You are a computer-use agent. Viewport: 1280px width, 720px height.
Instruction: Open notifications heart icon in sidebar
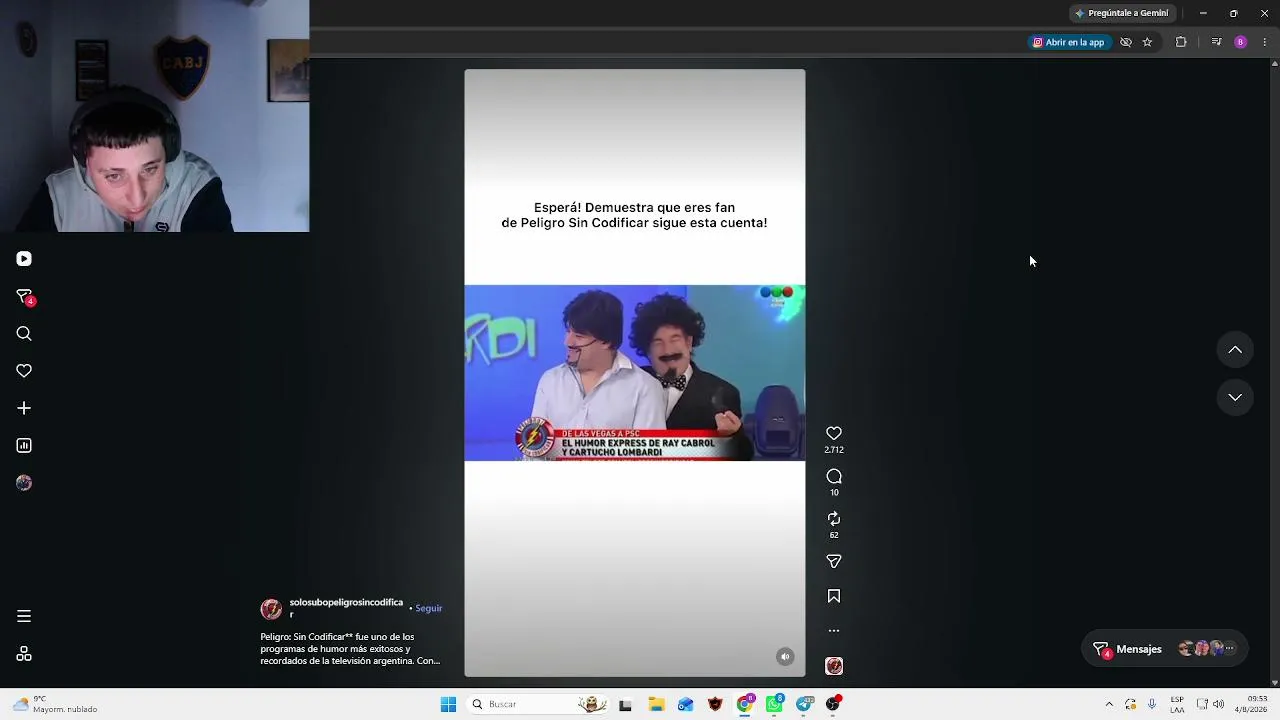coord(24,371)
